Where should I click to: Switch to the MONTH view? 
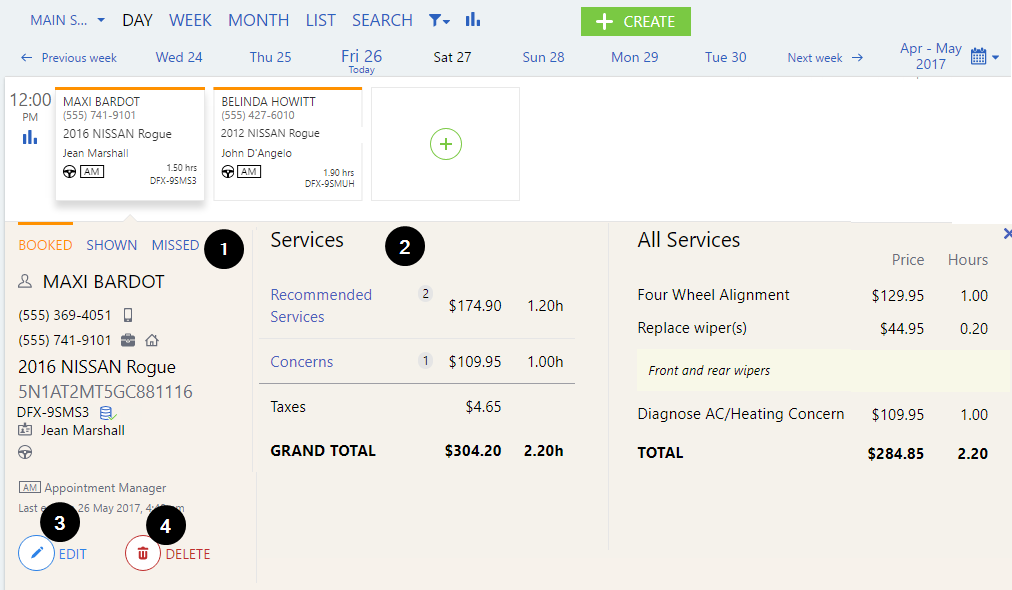tap(258, 20)
